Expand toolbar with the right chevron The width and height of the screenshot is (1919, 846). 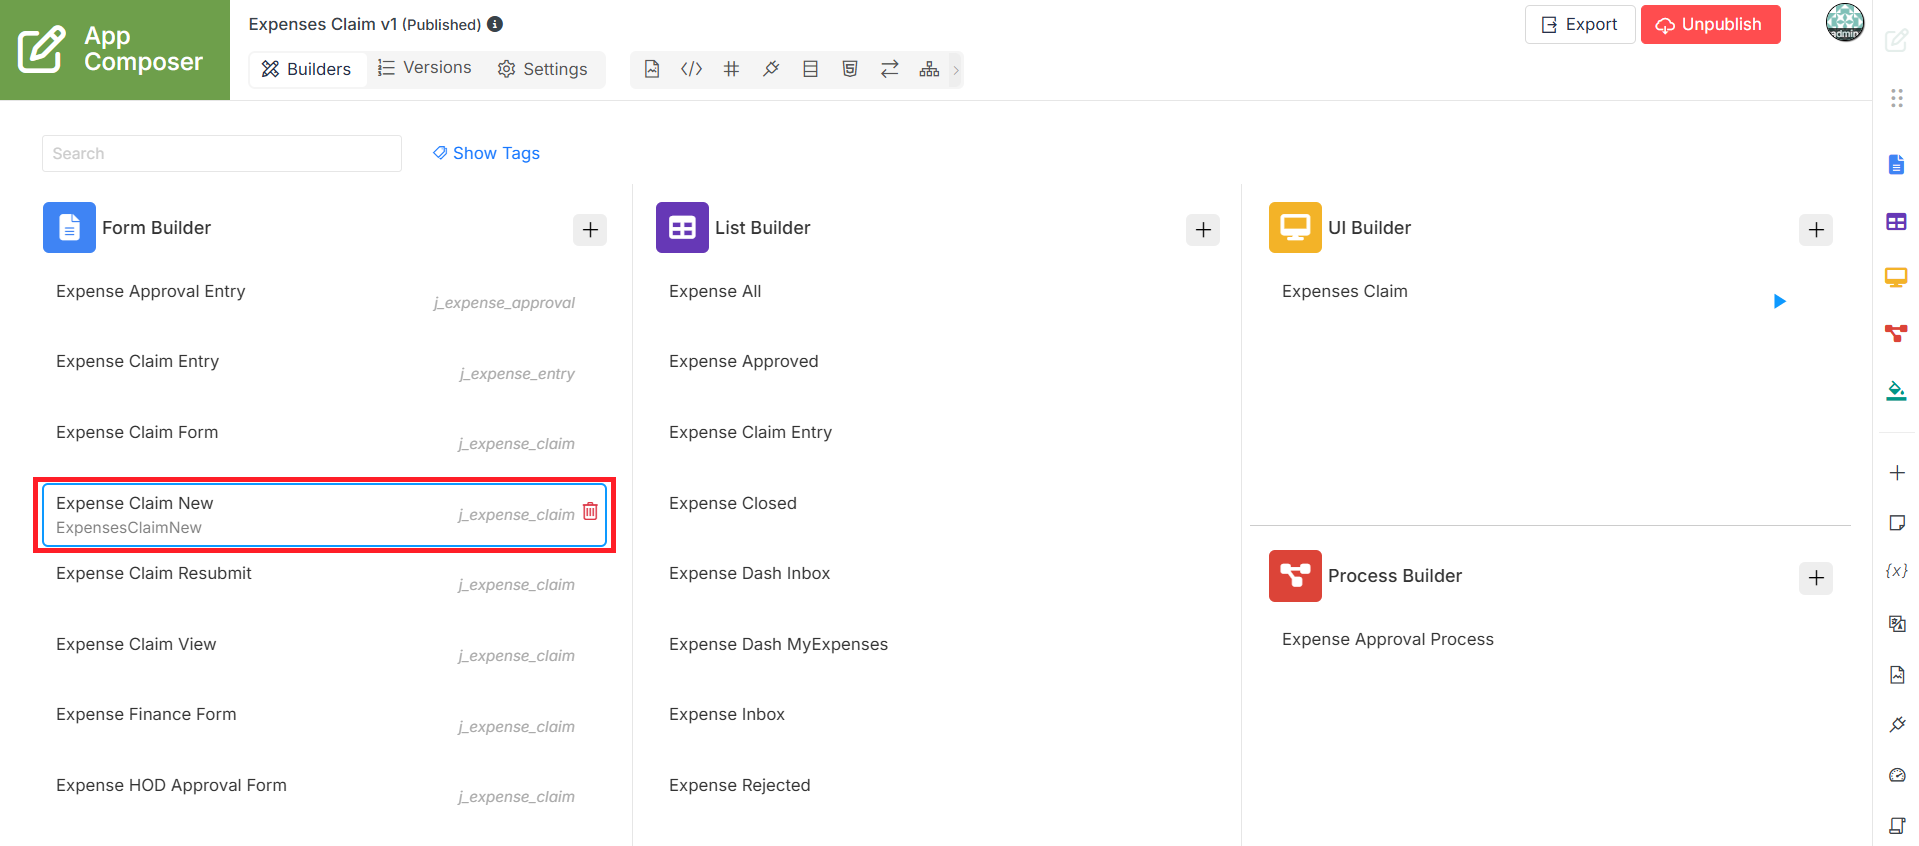(956, 70)
